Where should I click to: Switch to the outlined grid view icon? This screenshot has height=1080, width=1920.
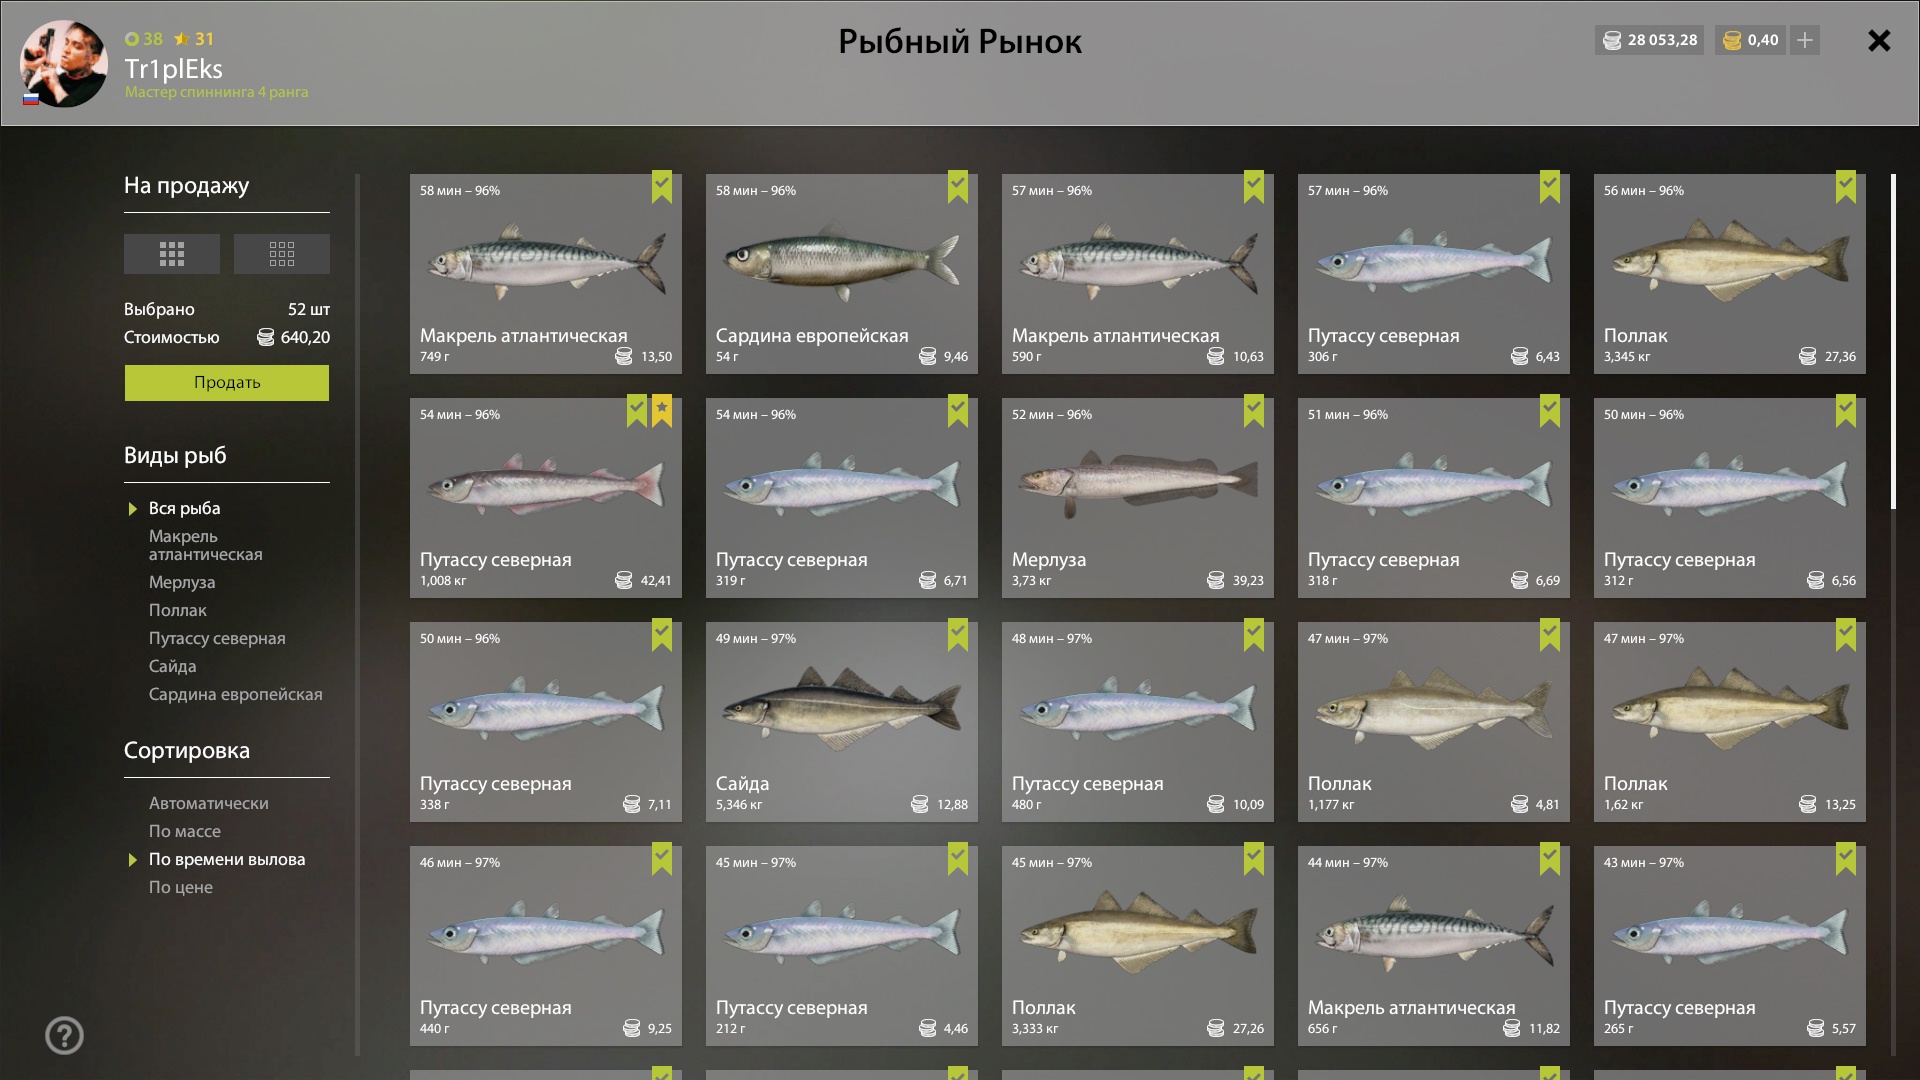click(282, 254)
